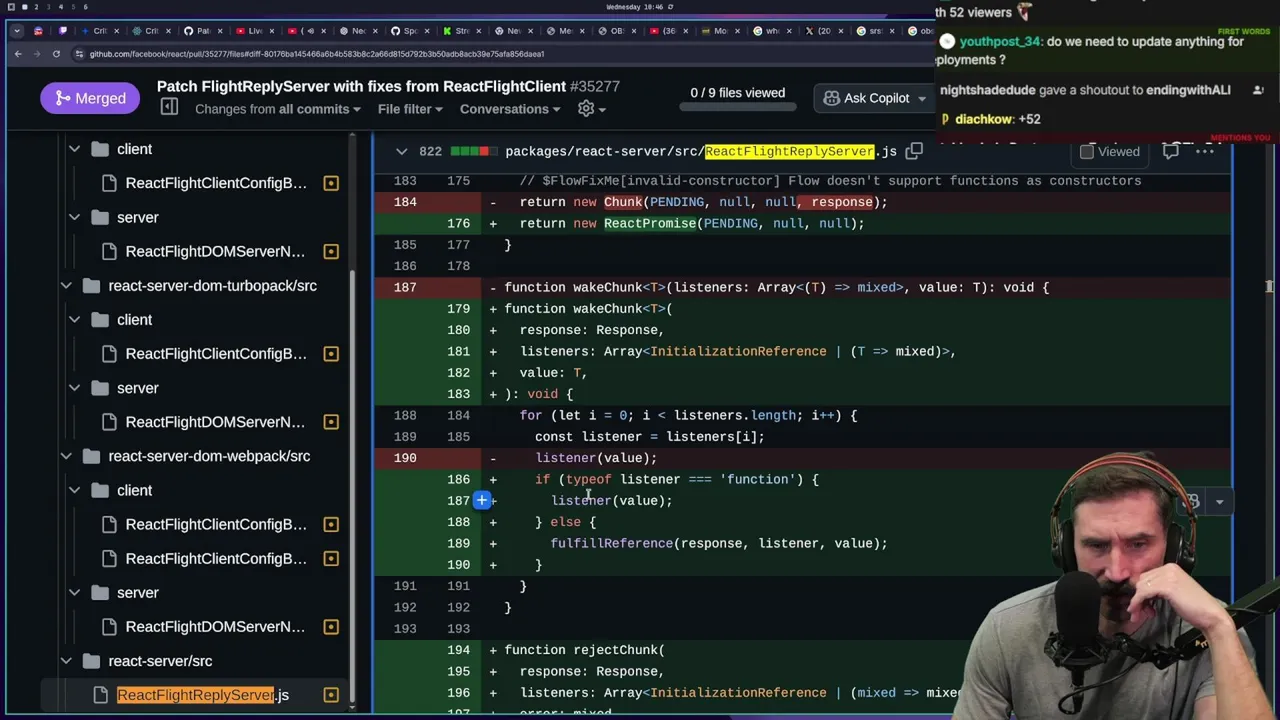Toggle the file tree sidebar icon
This screenshot has width=1280, height=720.
(x=169, y=107)
